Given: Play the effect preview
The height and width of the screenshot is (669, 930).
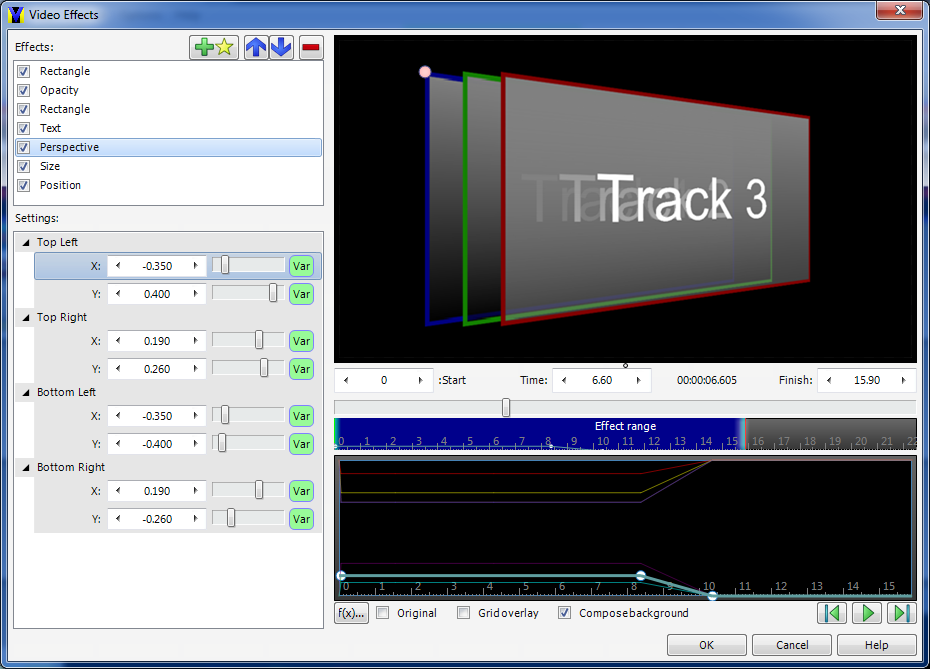Looking at the screenshot, I should coord(867,613).
